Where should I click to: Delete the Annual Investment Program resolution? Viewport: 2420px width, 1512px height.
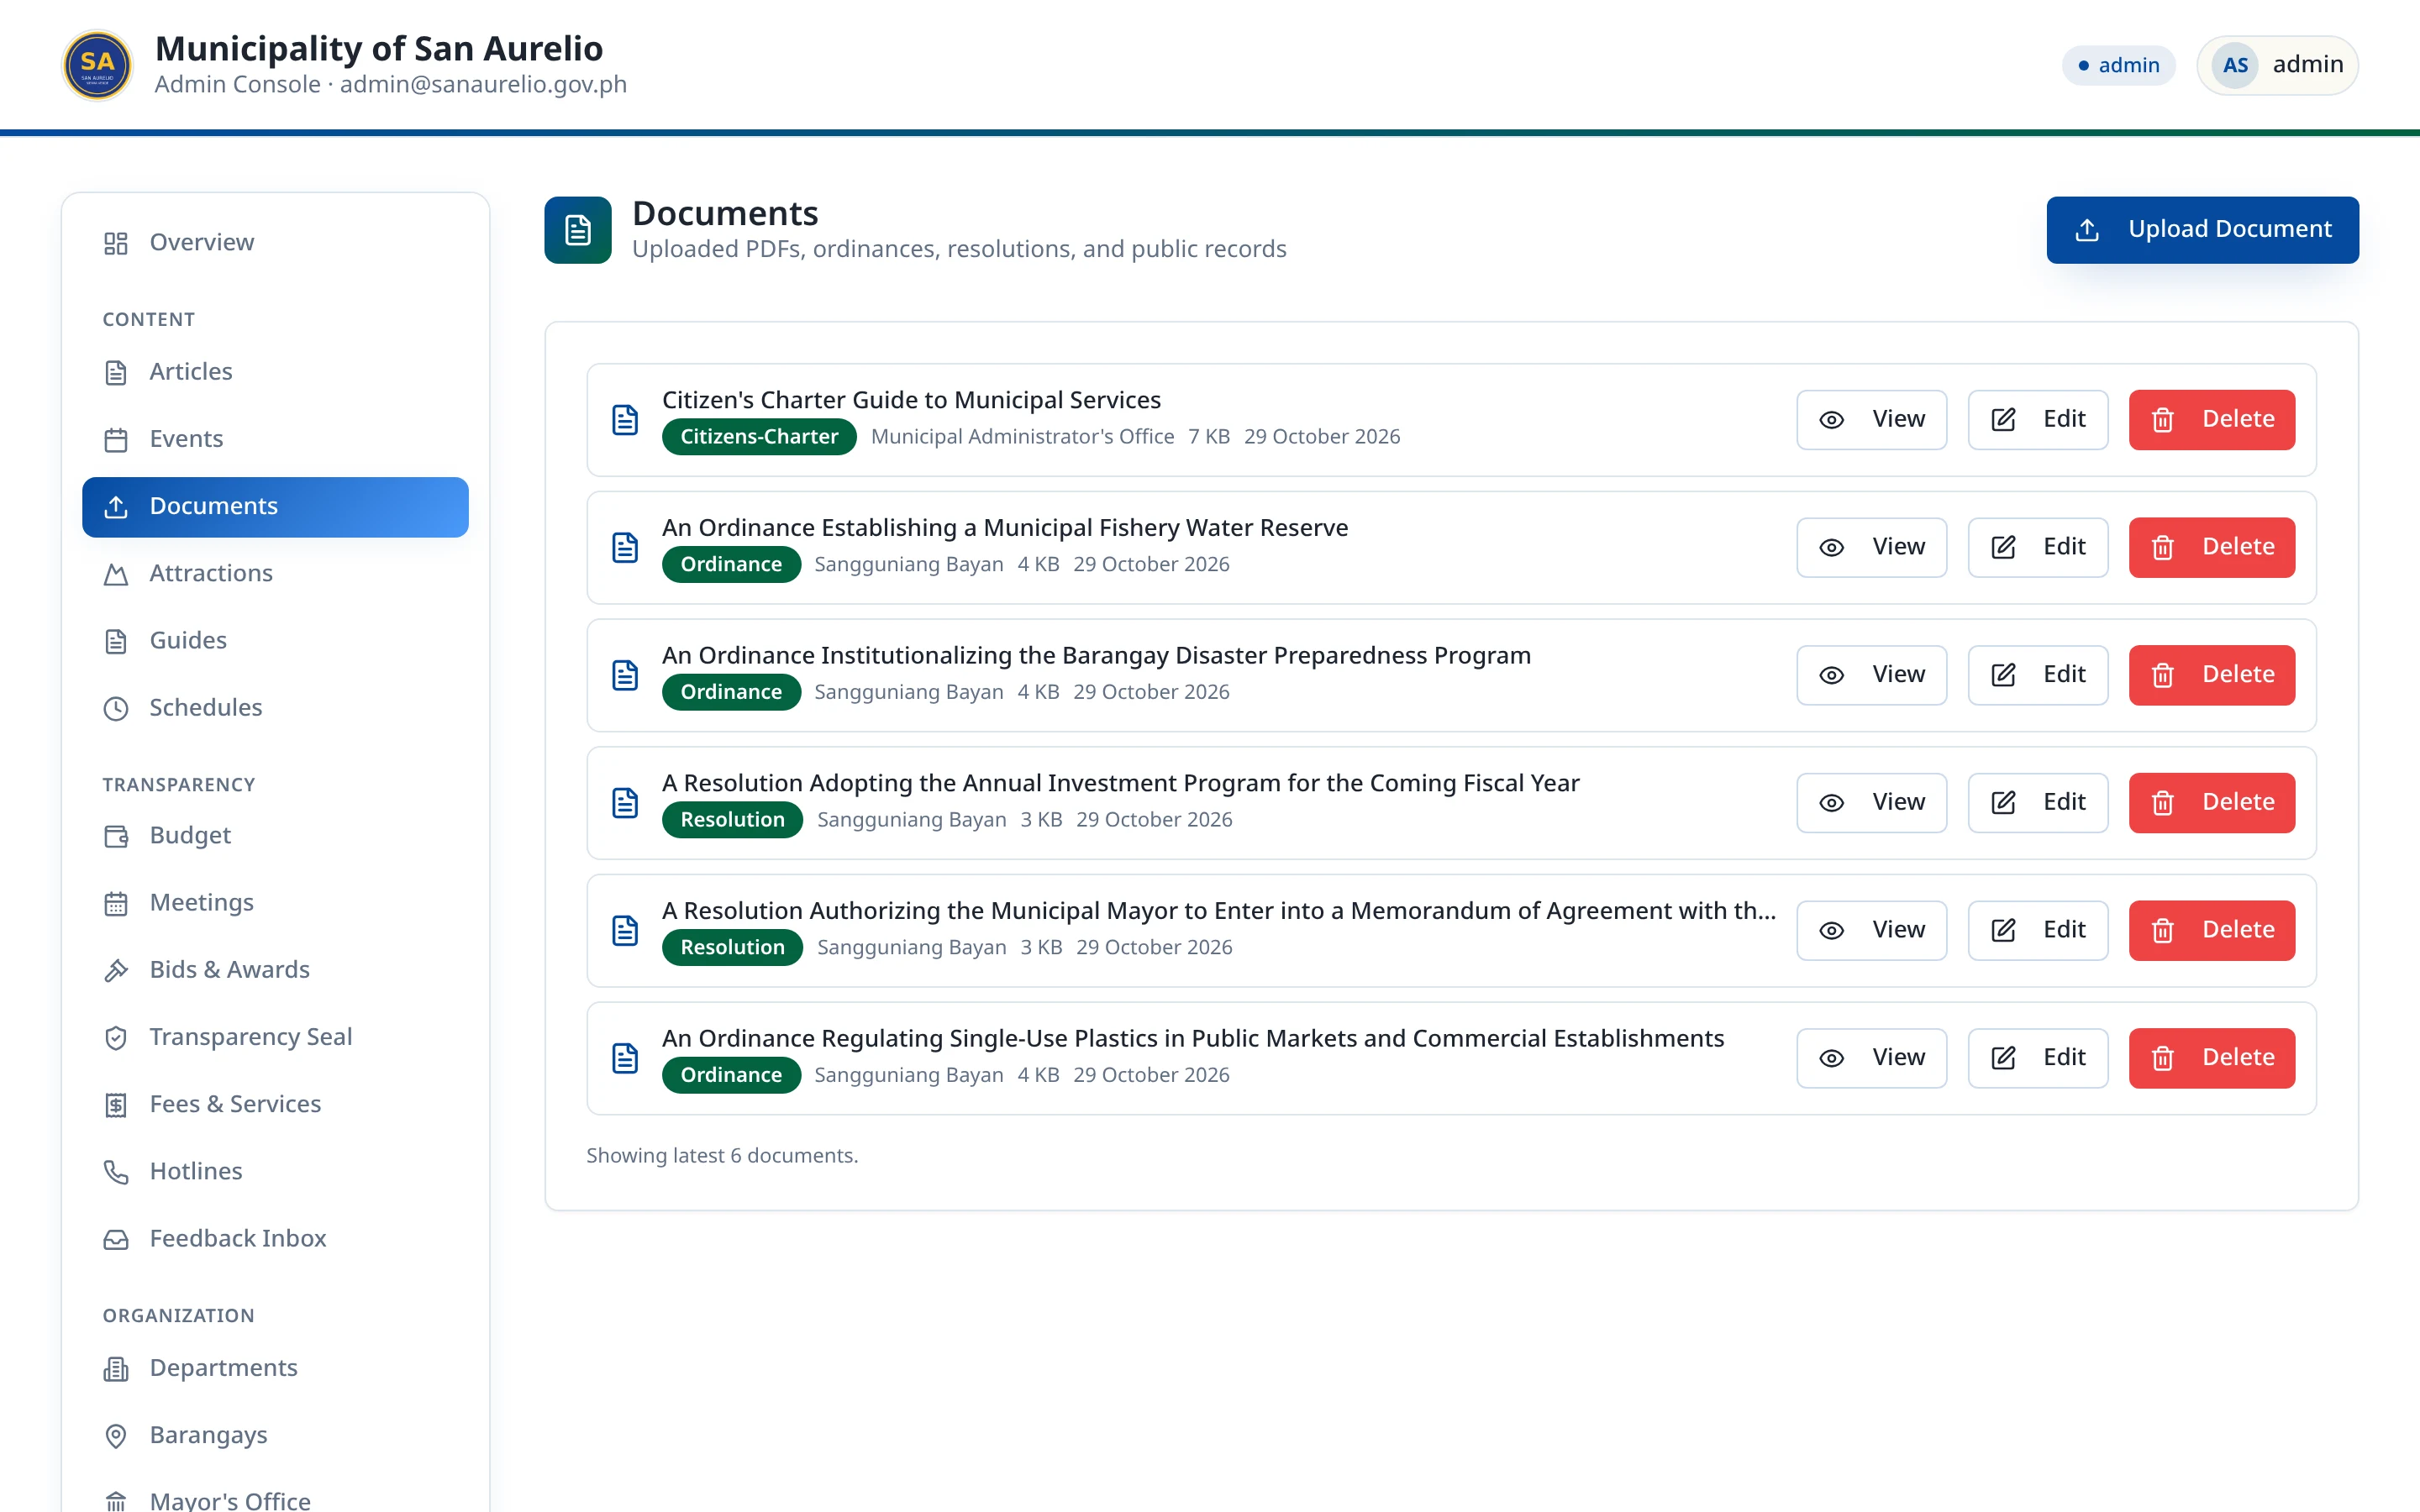point(2211,802)
